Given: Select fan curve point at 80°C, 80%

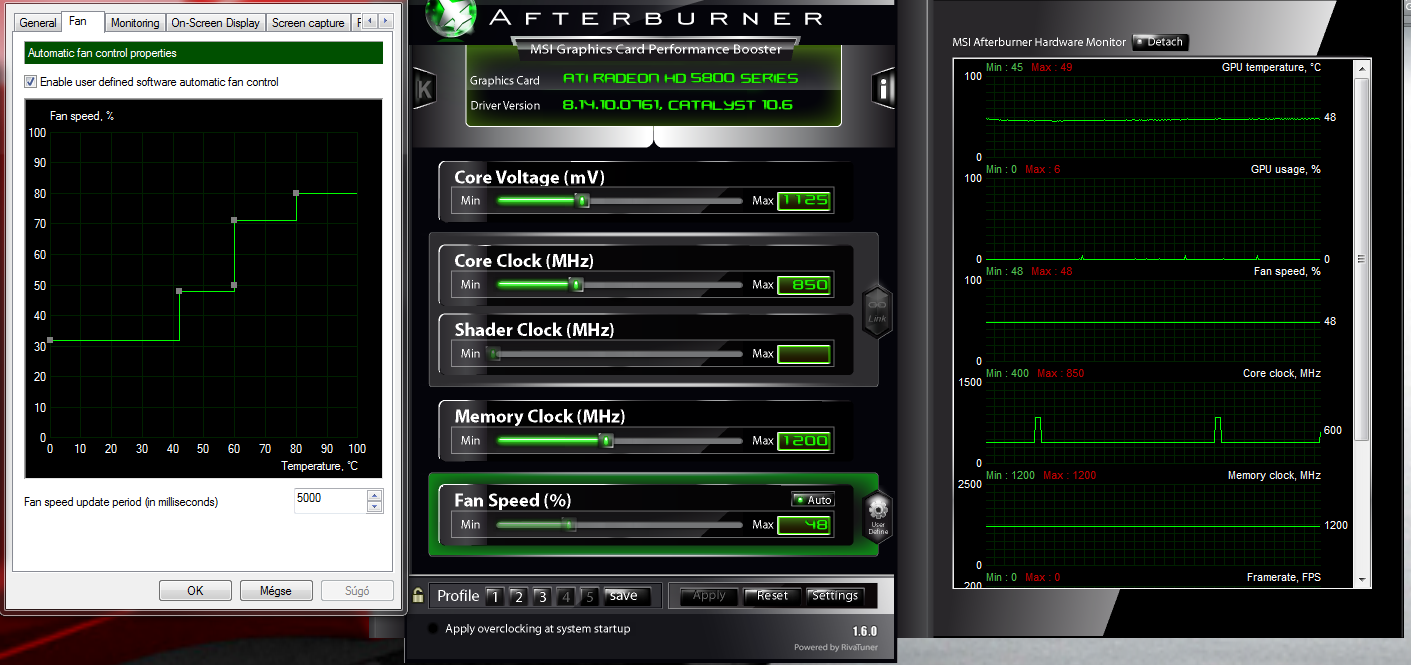Looking at the screenshot, I should click(296, 192).
